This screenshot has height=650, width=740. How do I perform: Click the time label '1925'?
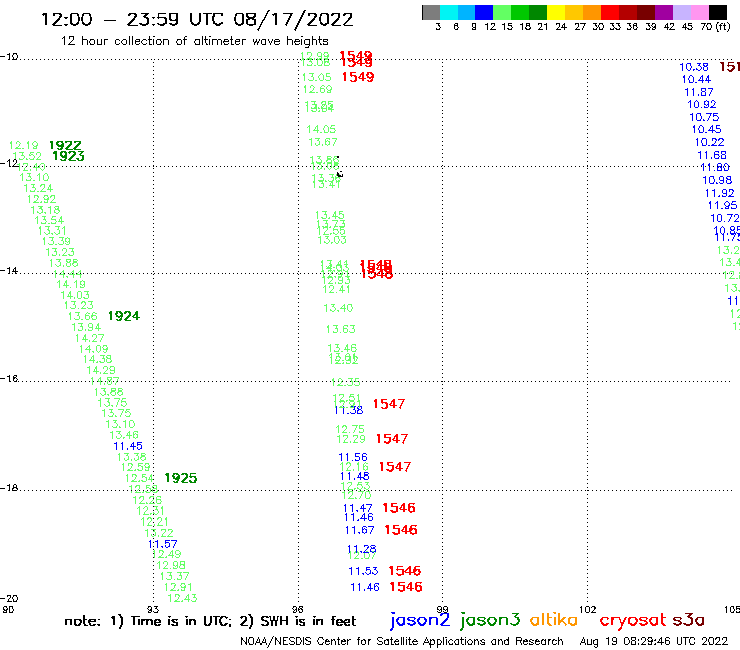point(181,478)
